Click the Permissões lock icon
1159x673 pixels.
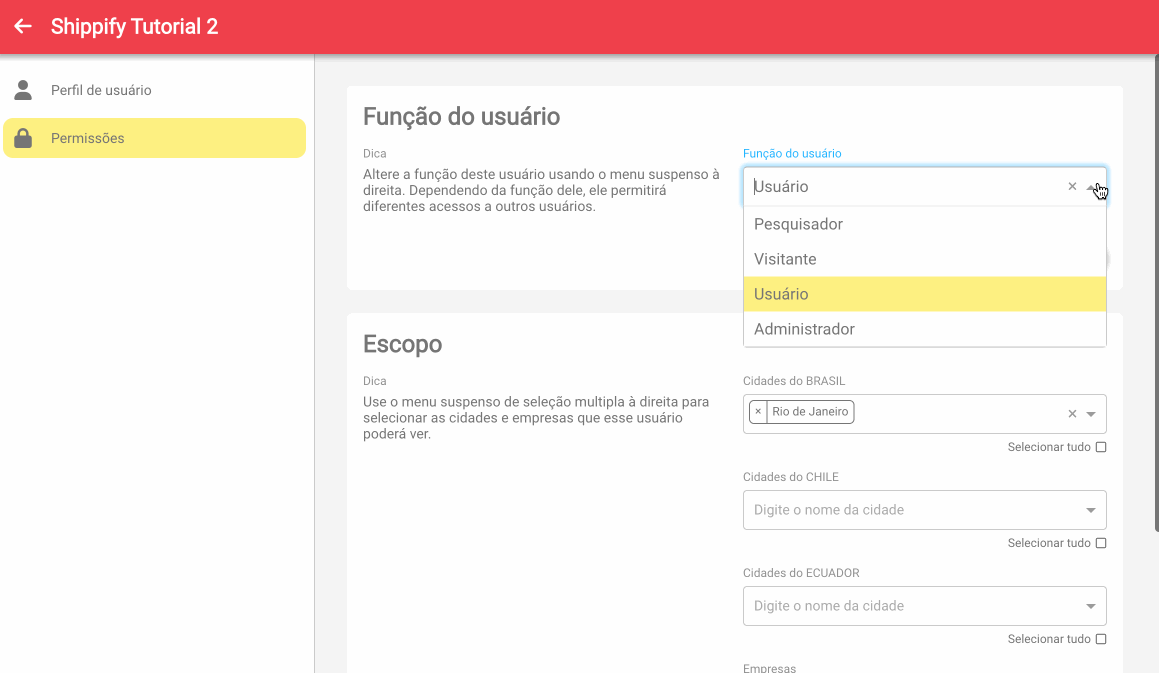click(23, 138)
